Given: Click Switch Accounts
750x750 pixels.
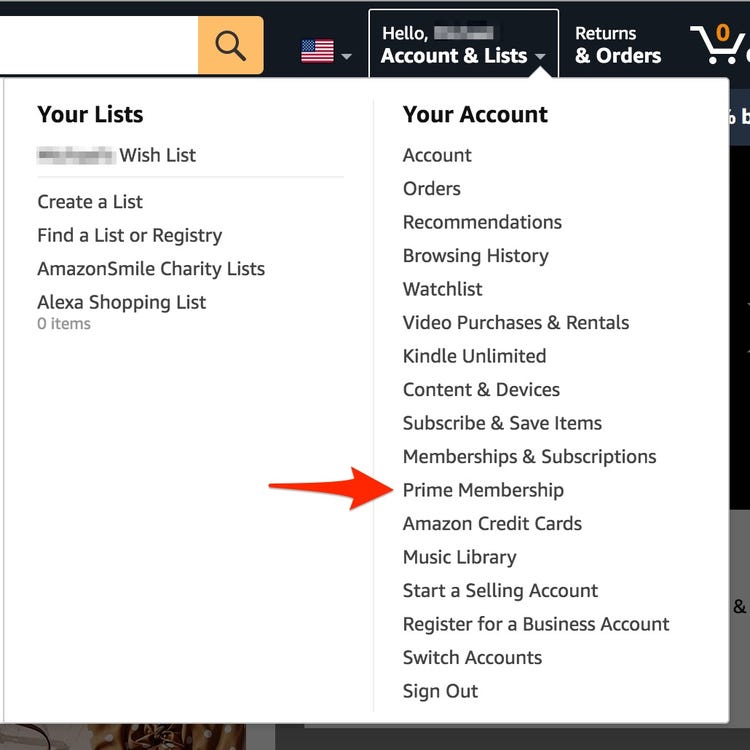Looking at the screenshot, I should click(472, 658).
